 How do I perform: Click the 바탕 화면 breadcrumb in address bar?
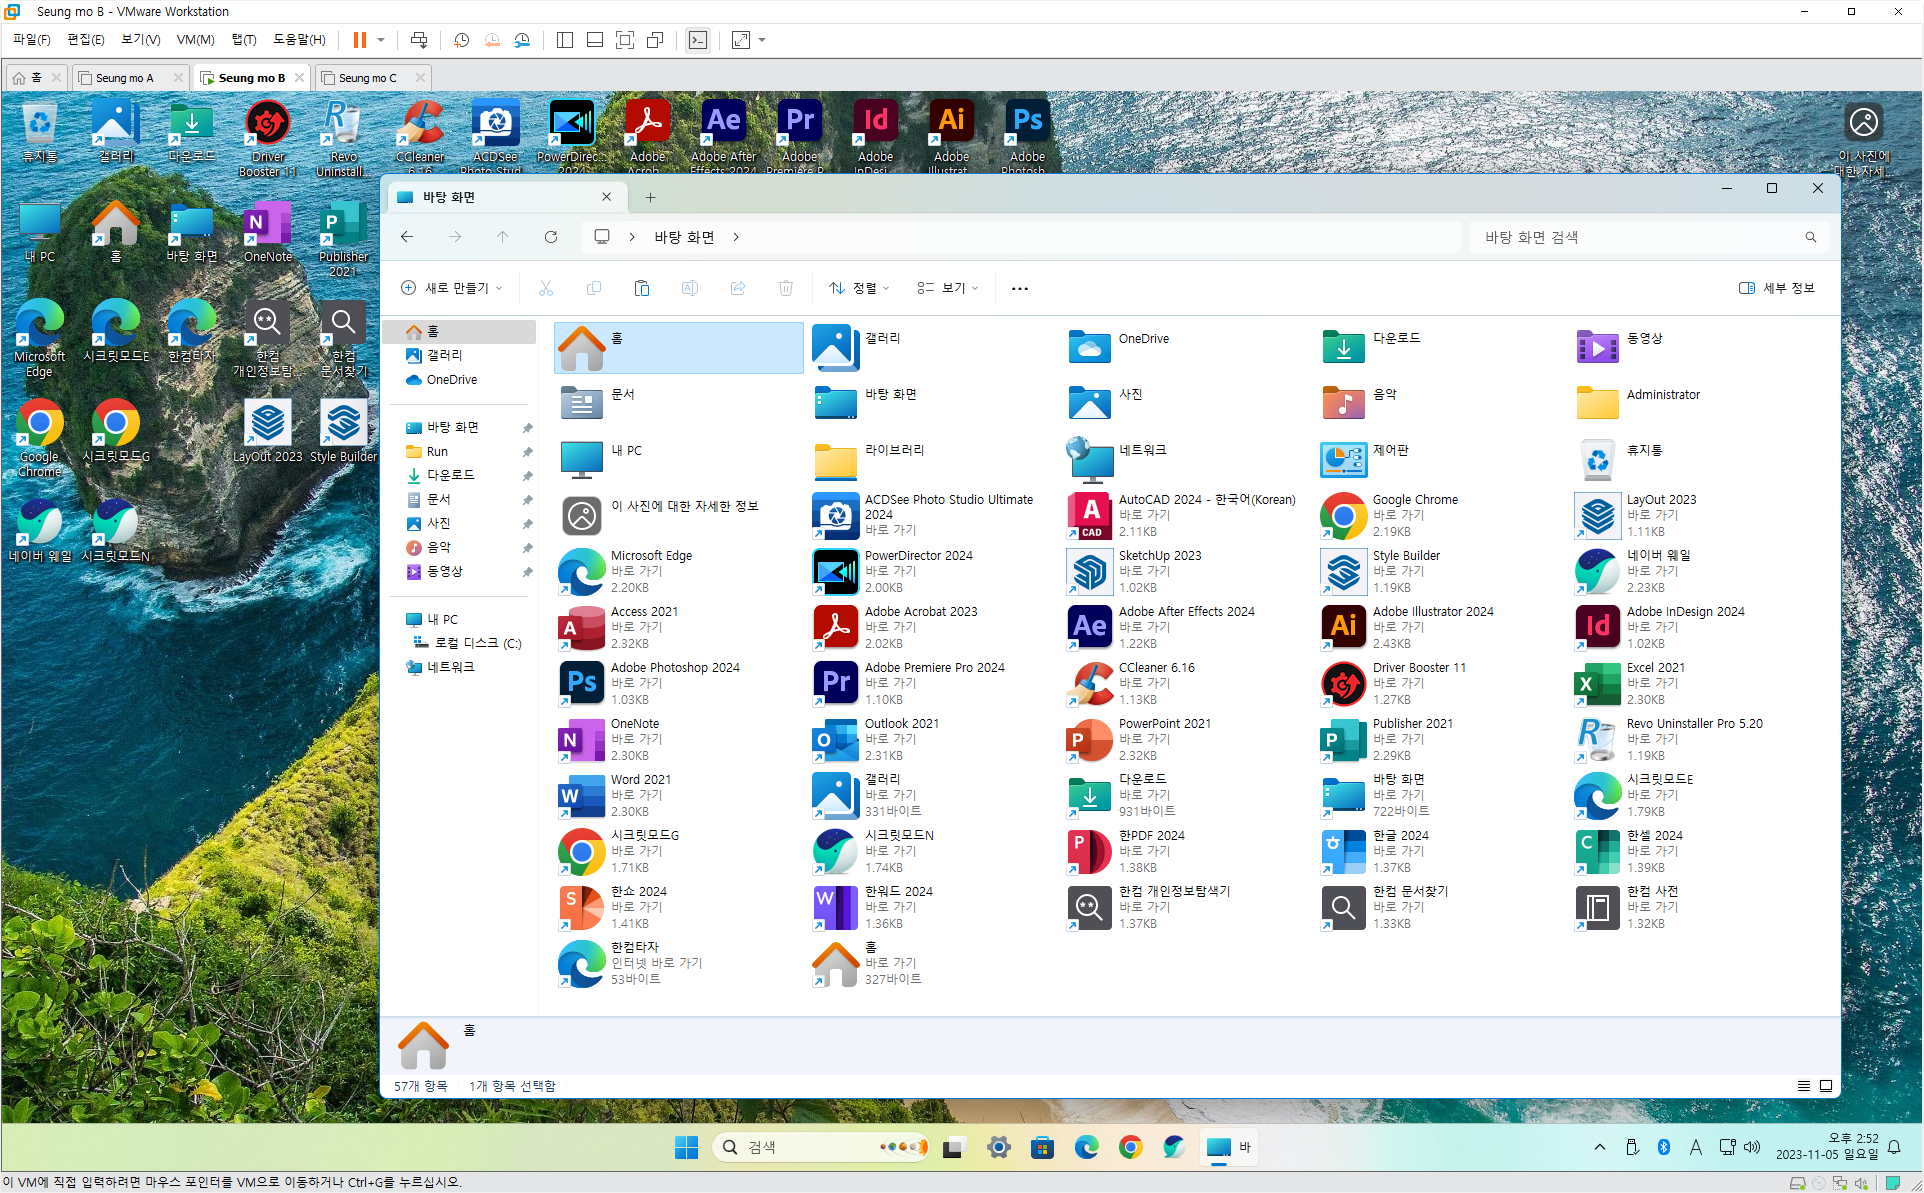click(684, 237)
